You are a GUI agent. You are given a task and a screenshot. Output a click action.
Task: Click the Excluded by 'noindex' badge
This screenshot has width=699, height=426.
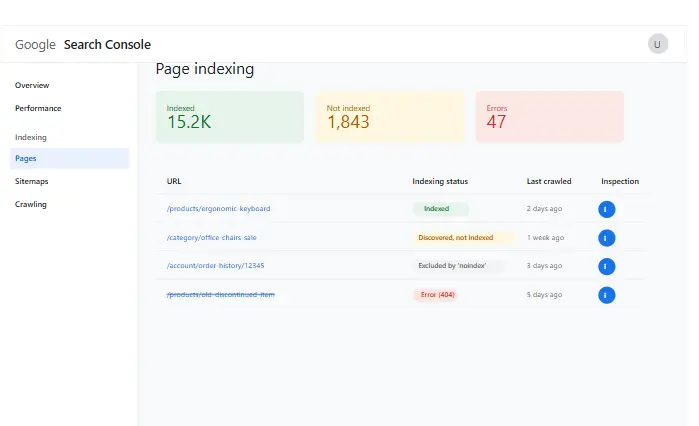(459, 266)
